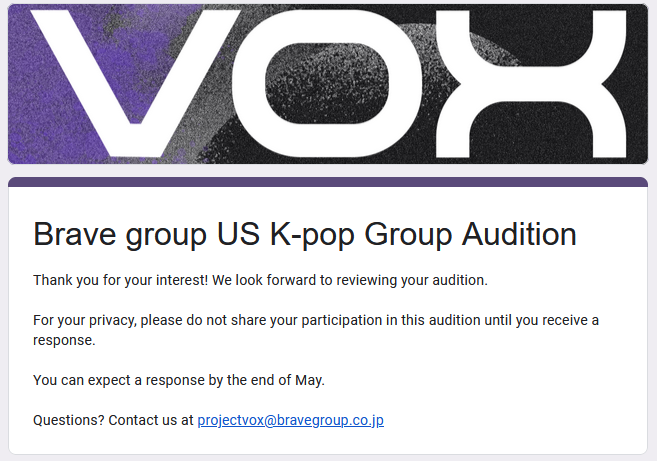This screenshot has width=657, height=461.
Task: Click the word Audition in the title
Action: [519, 234]
